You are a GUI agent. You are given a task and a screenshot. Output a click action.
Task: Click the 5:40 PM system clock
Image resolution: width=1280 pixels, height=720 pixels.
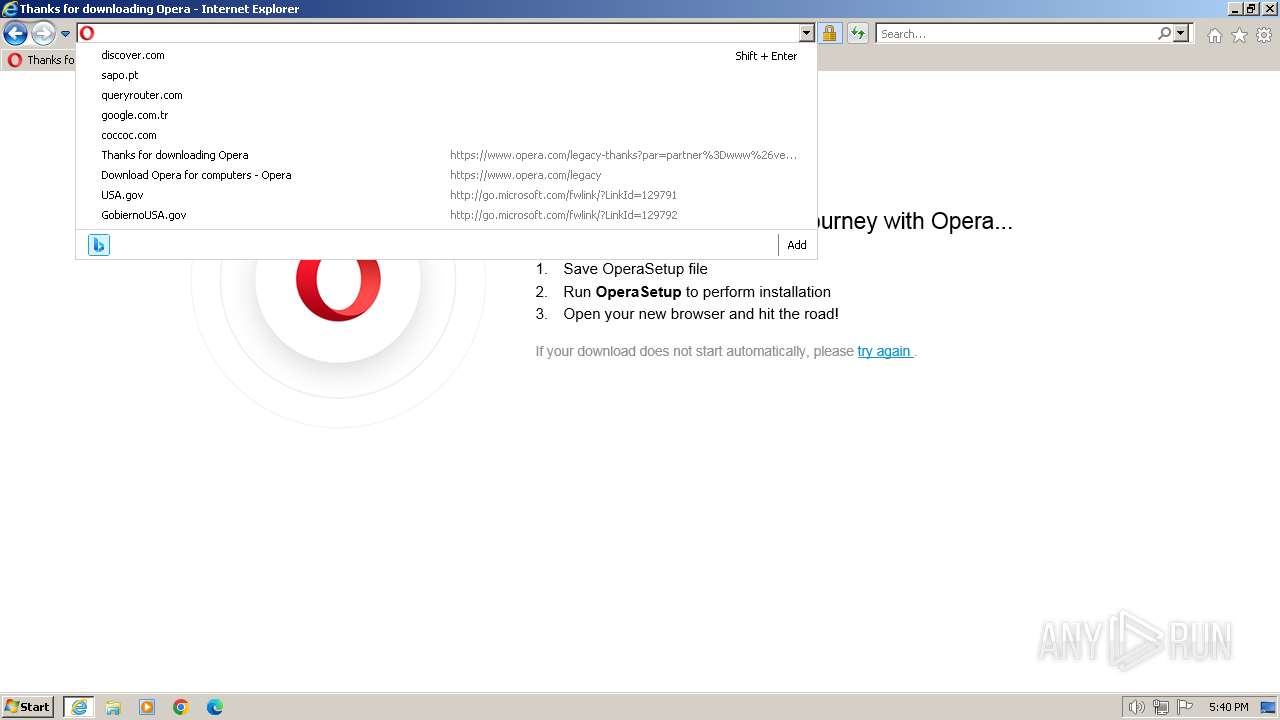pyautogui.click(x=1228, y=707)
